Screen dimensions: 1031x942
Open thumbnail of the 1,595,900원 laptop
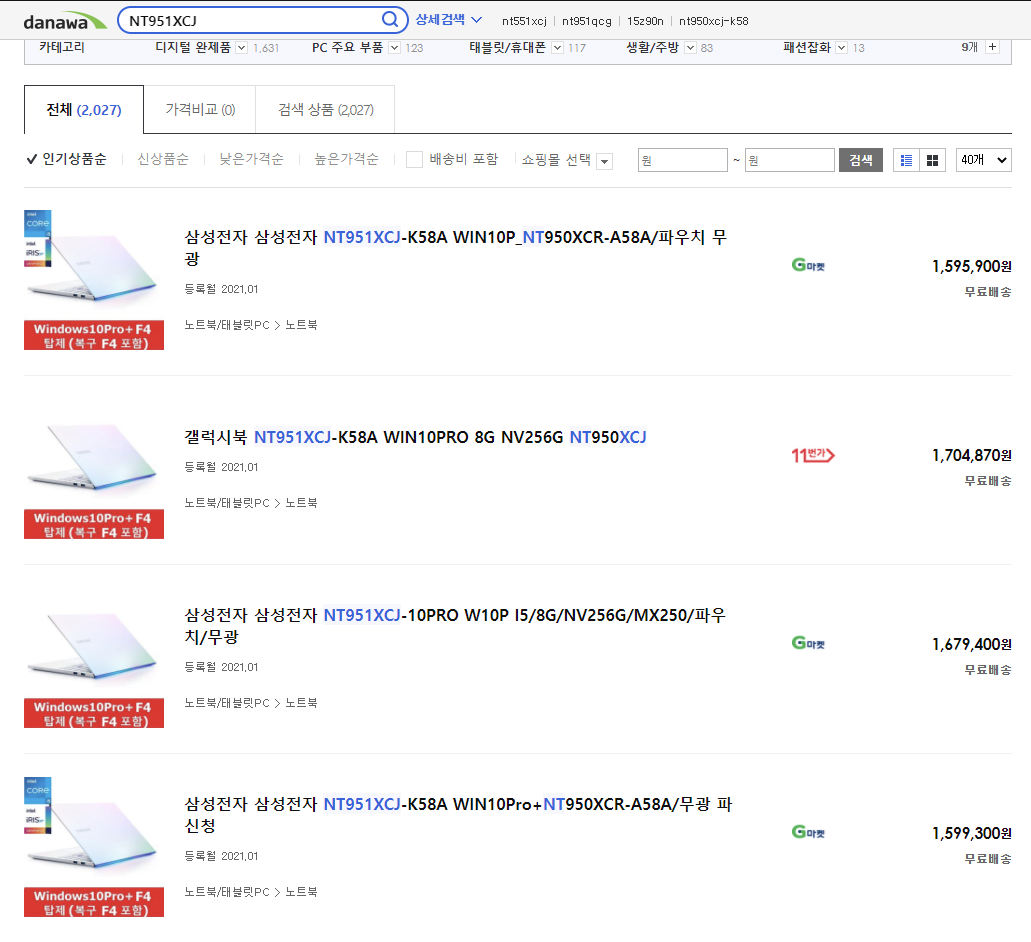pyautogui.click(x=93, y=279)
